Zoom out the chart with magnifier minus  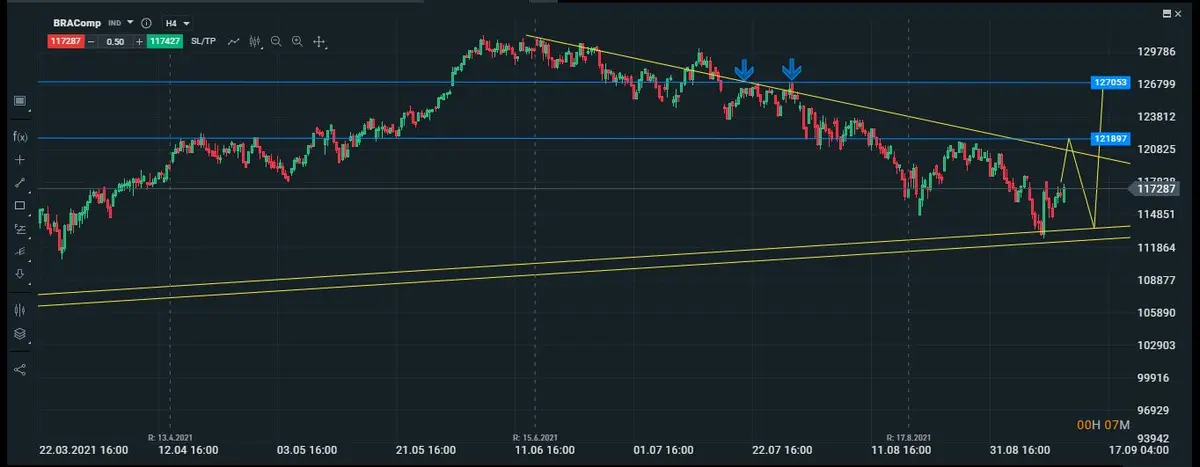tap(277, 41)
